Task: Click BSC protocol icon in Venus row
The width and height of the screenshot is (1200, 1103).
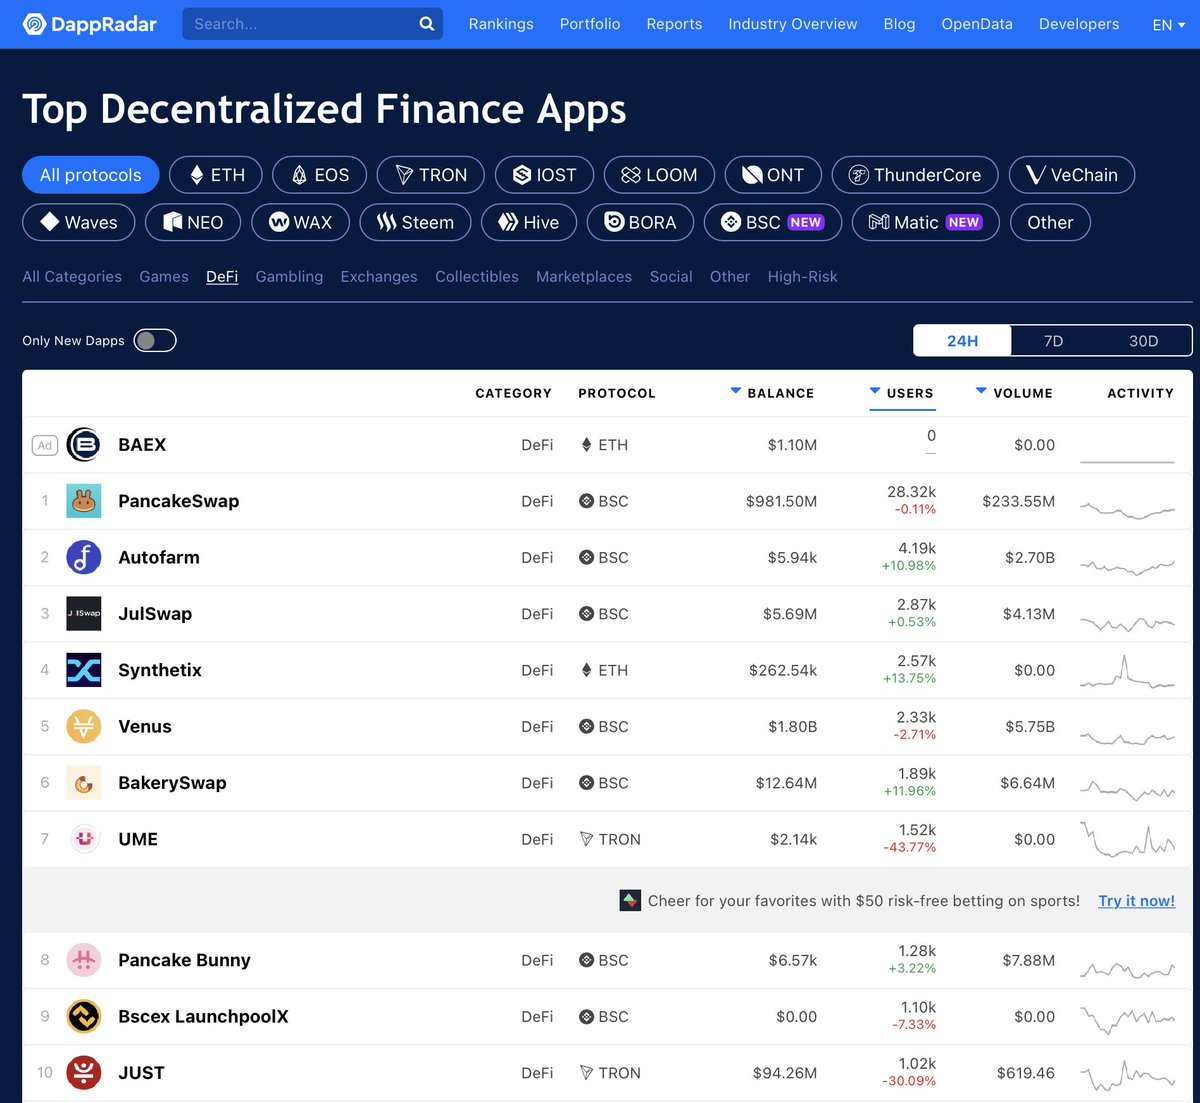Action: (587, 726)
